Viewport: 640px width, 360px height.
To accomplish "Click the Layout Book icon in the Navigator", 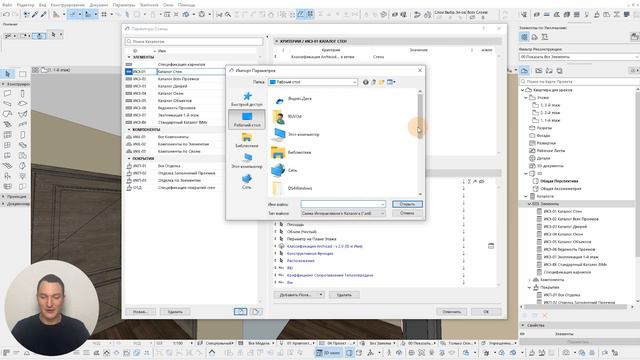I will click(x=549, y=71).
